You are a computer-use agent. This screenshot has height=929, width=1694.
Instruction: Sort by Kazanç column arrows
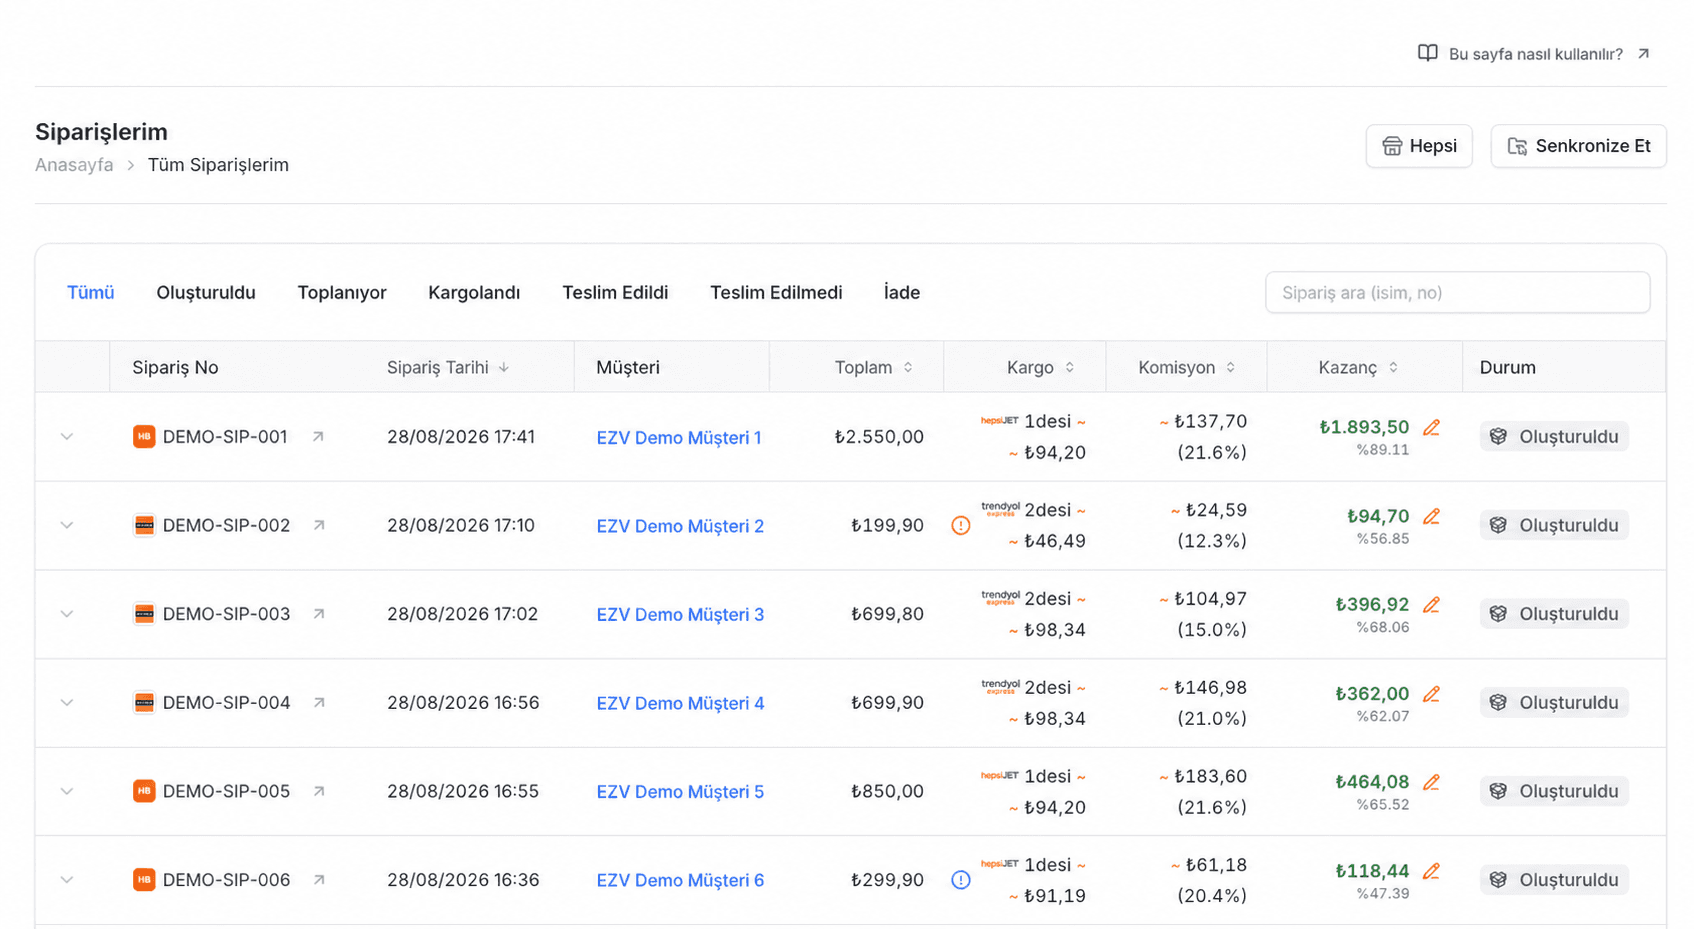pos(1393,368)
